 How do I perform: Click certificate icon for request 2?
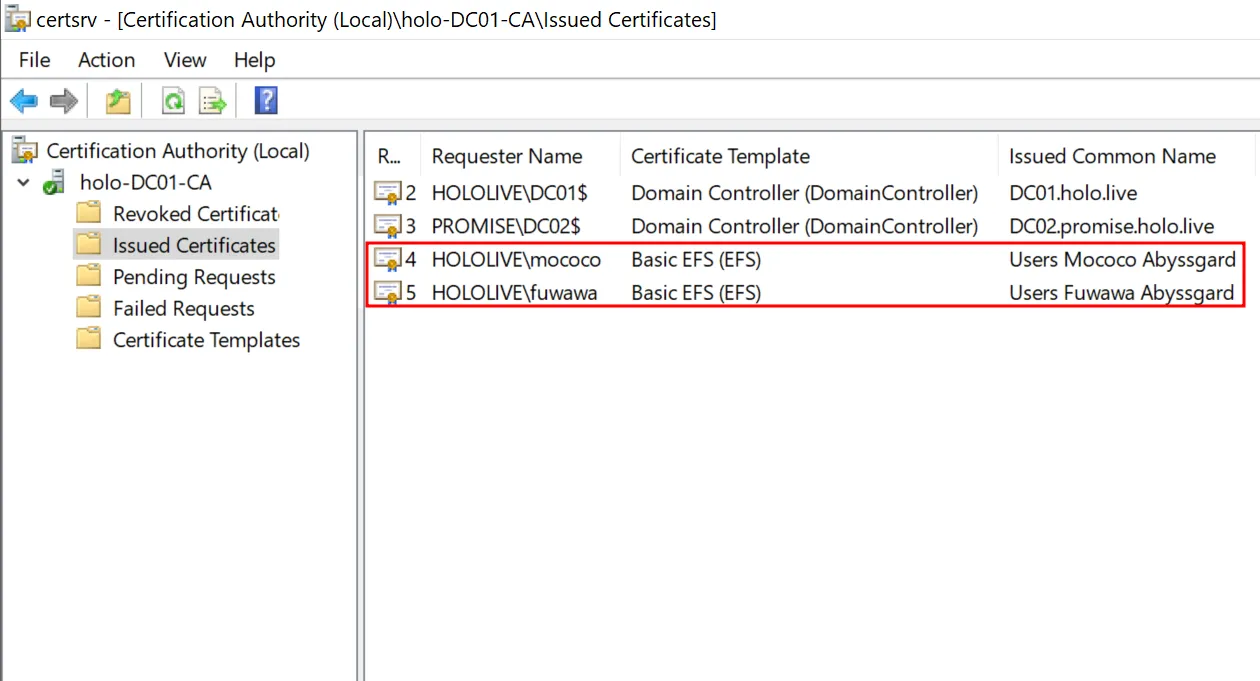[387, 192]
